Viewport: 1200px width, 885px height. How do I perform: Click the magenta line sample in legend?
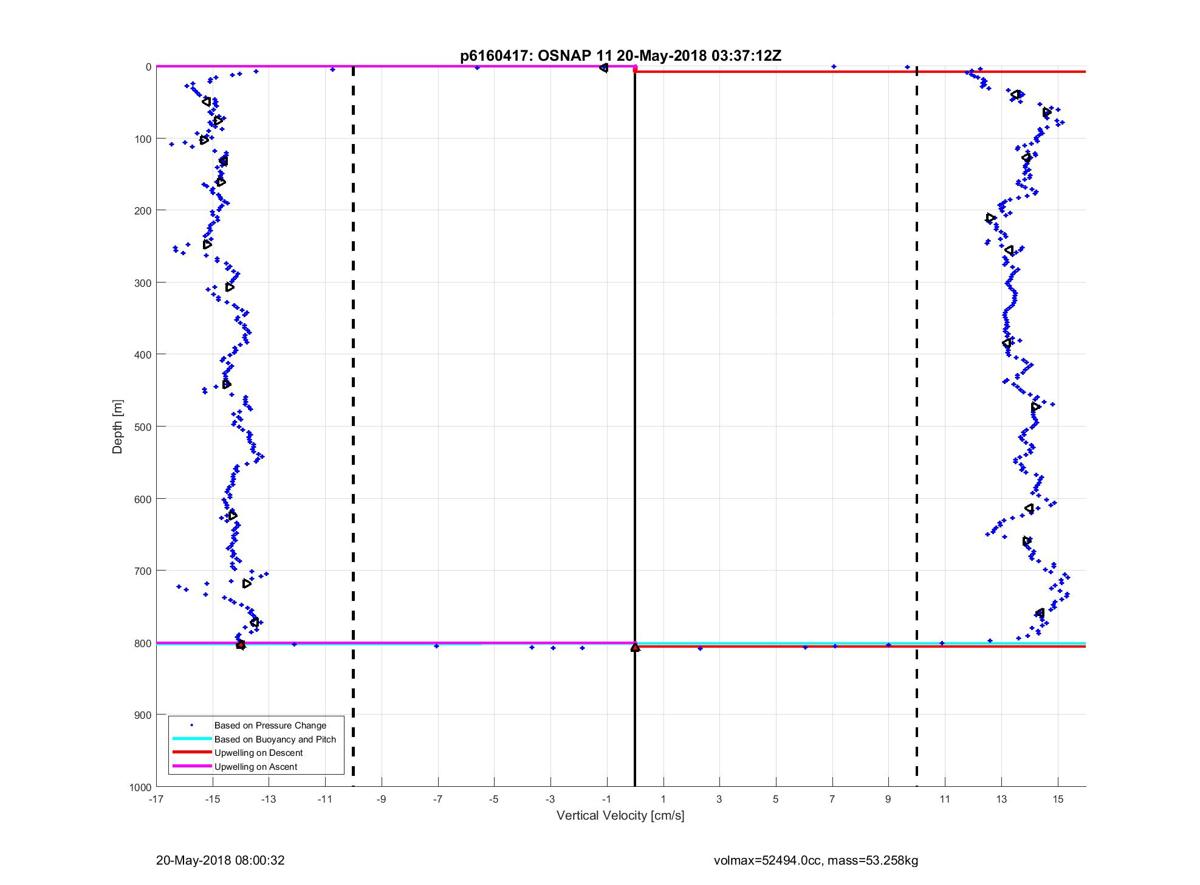tap(192, 766)
